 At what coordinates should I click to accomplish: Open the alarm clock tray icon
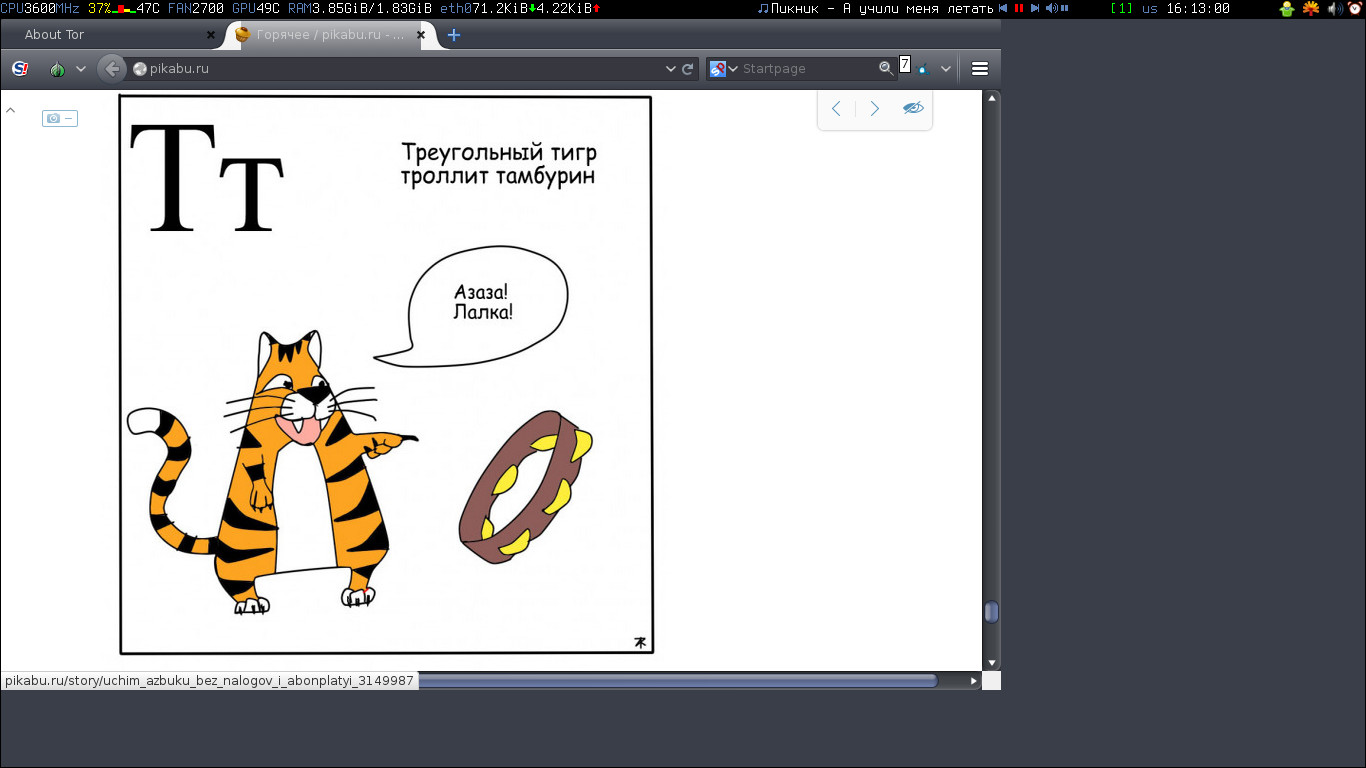(x=1355, y=8)
